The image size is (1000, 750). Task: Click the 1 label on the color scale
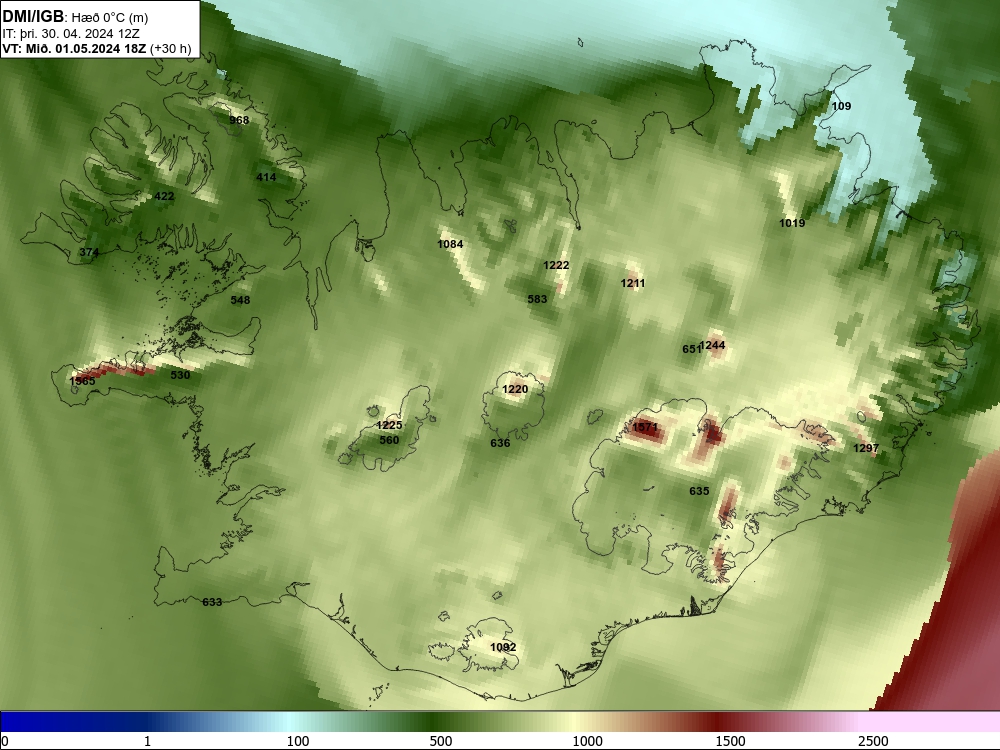point(148,741)
